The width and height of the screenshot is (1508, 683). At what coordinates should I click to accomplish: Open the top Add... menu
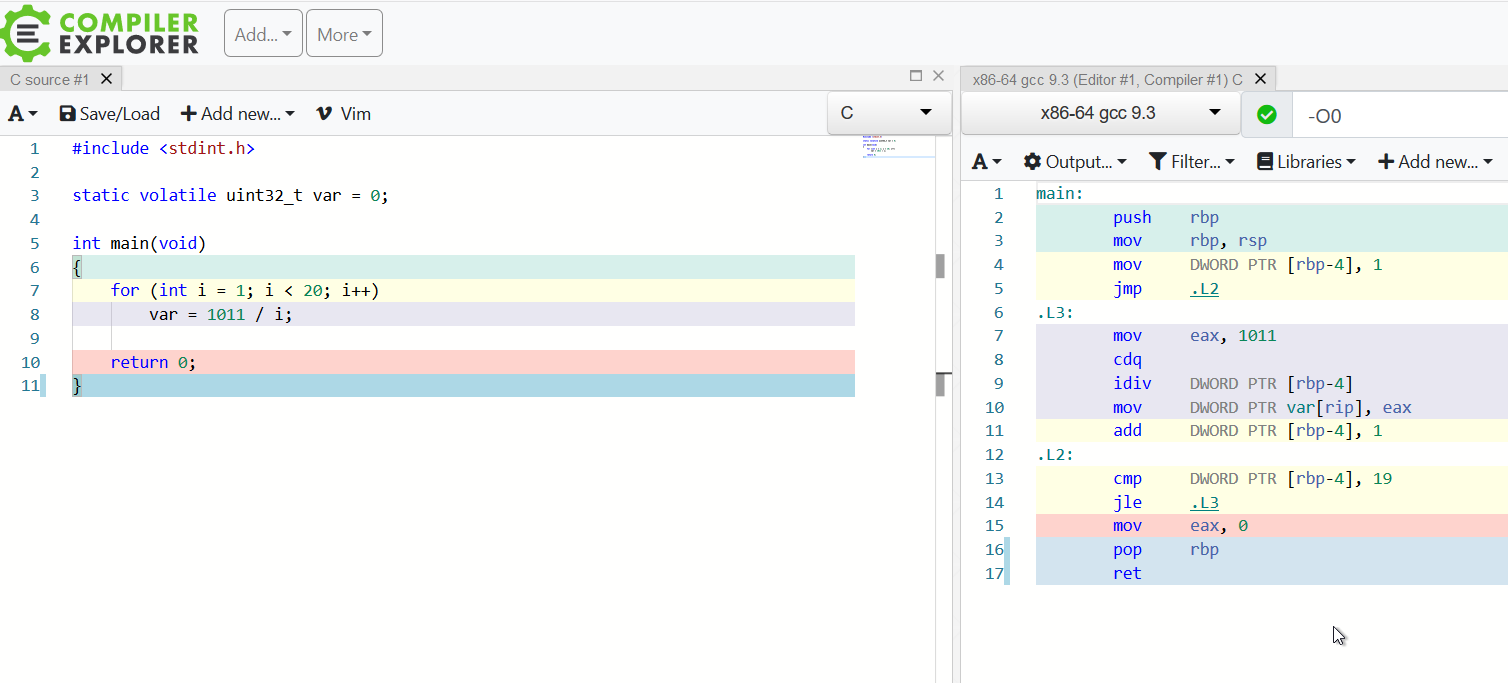[263, 34]
